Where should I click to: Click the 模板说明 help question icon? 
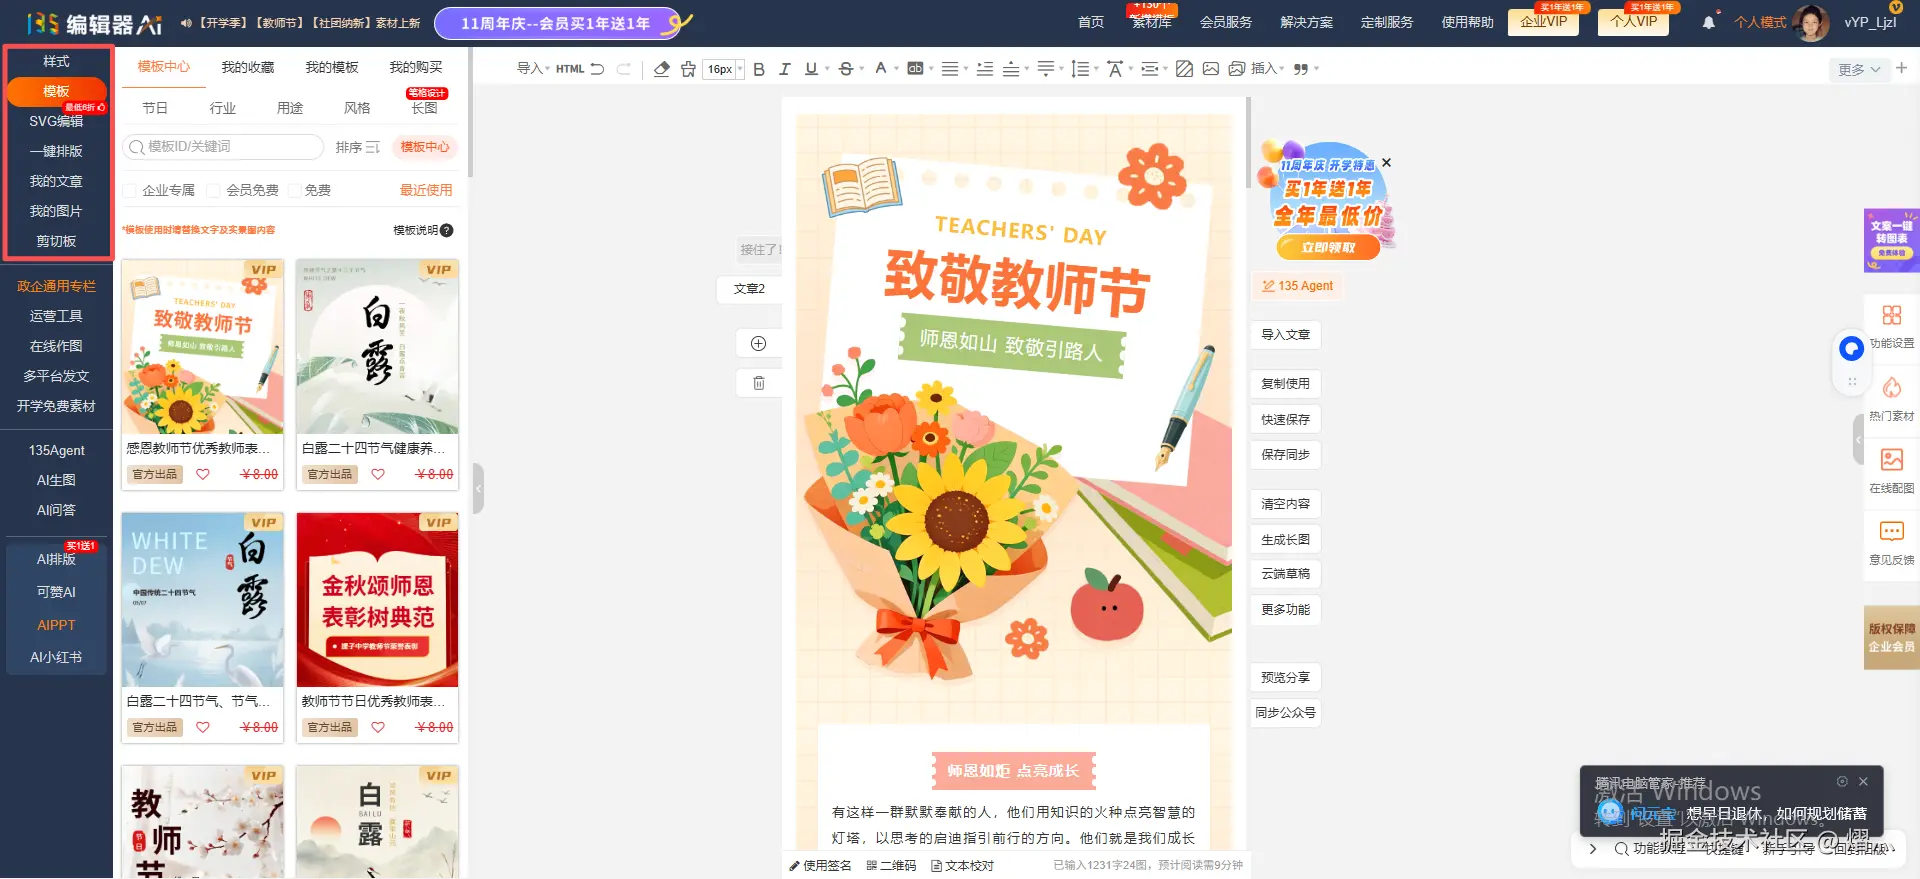[447, 230]
